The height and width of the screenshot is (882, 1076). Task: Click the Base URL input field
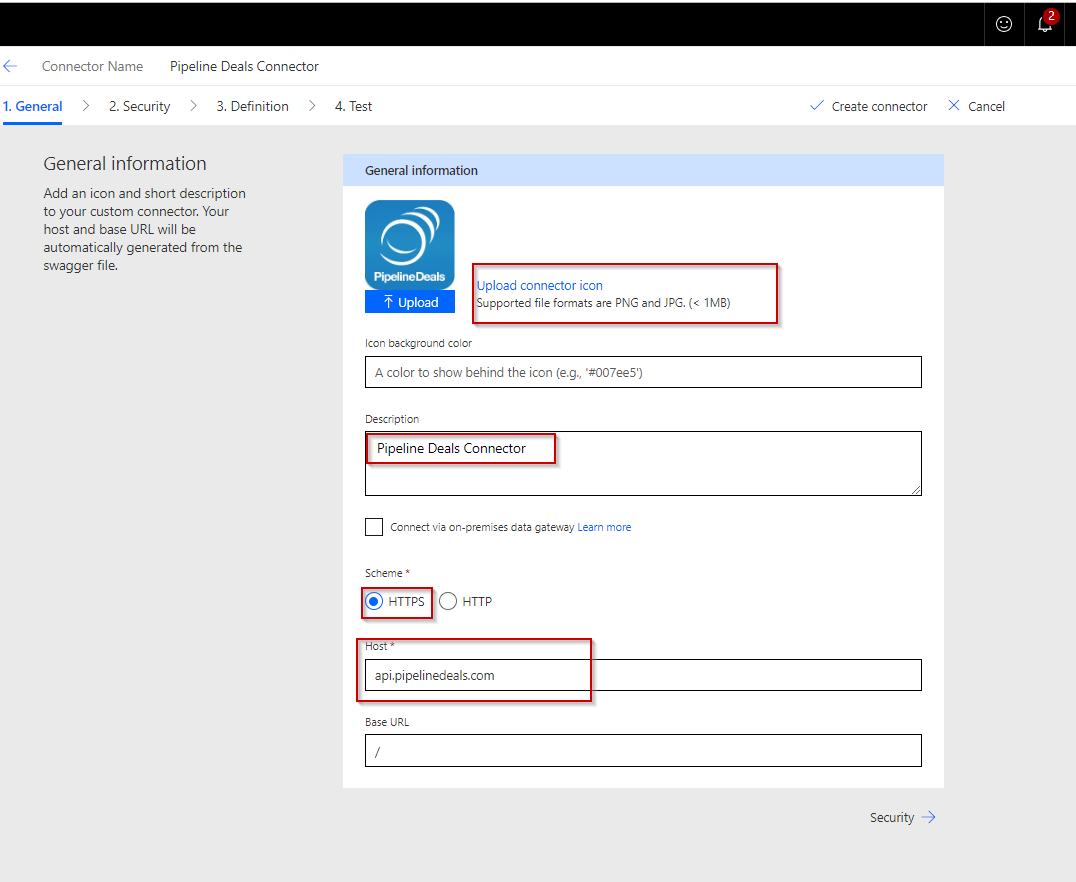[x=642, y=751]
